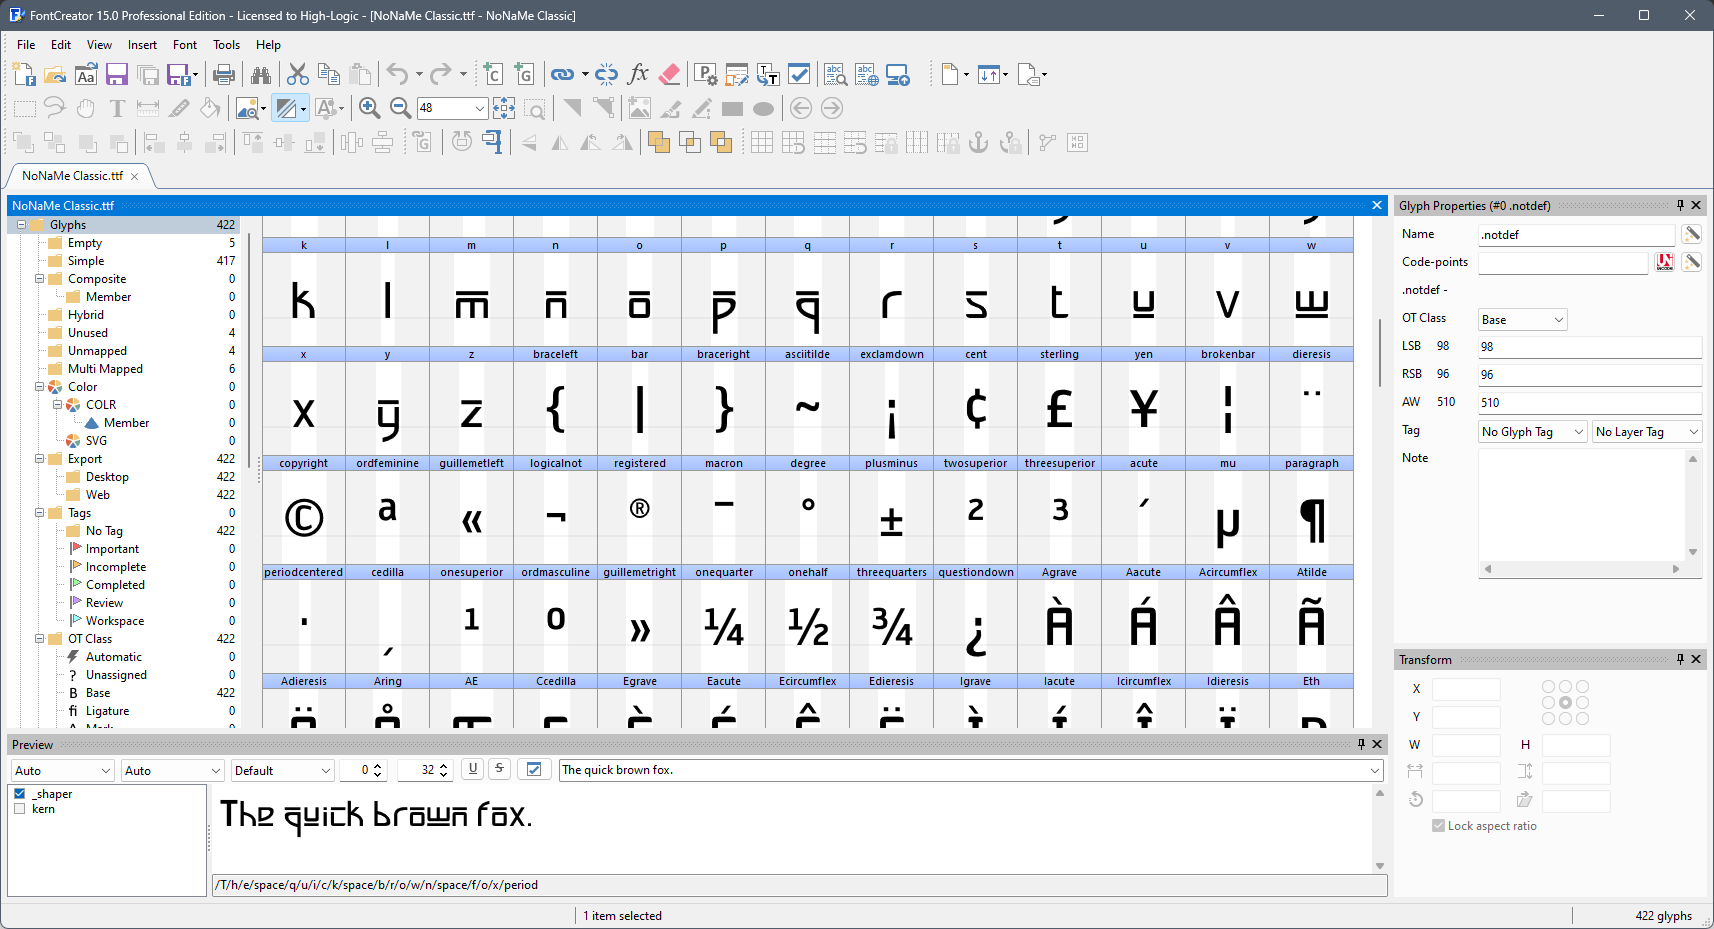
Task: Click the edit icon beside Name field
Action: tap(1691, 234)
